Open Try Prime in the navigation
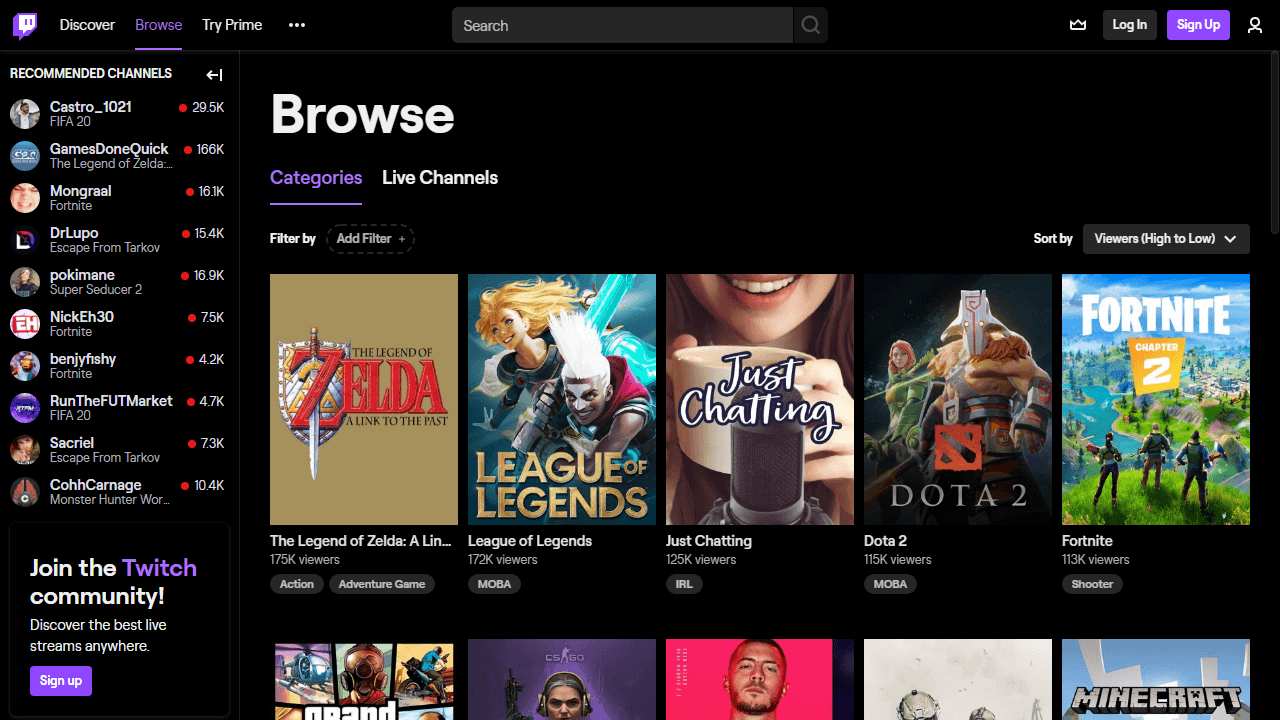 tap(232, 25)
